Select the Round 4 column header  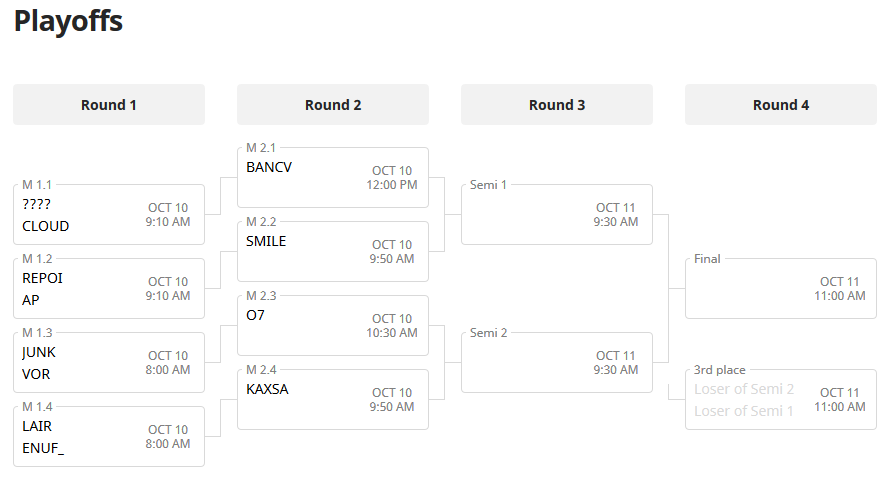(781, 105)
